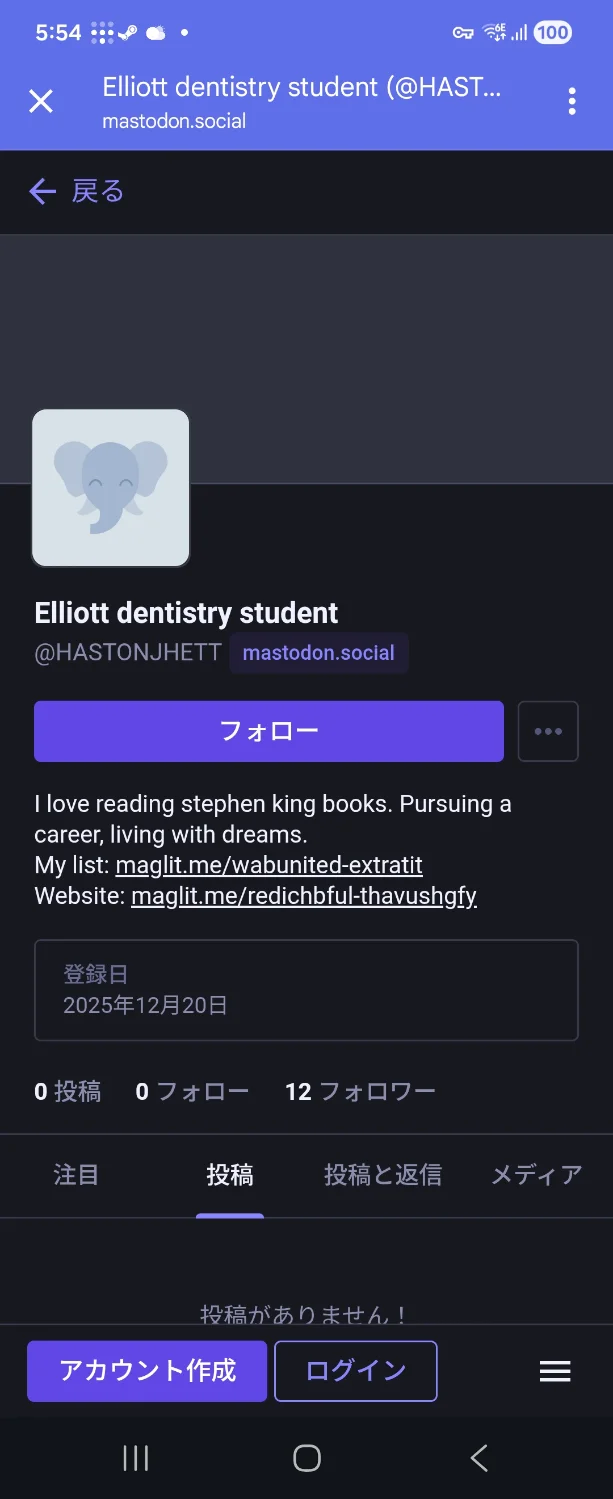Tap the Android recent apps icon
This screenshot has height=1499, width=613.
pyautogui.click(x=135, y=1458)
